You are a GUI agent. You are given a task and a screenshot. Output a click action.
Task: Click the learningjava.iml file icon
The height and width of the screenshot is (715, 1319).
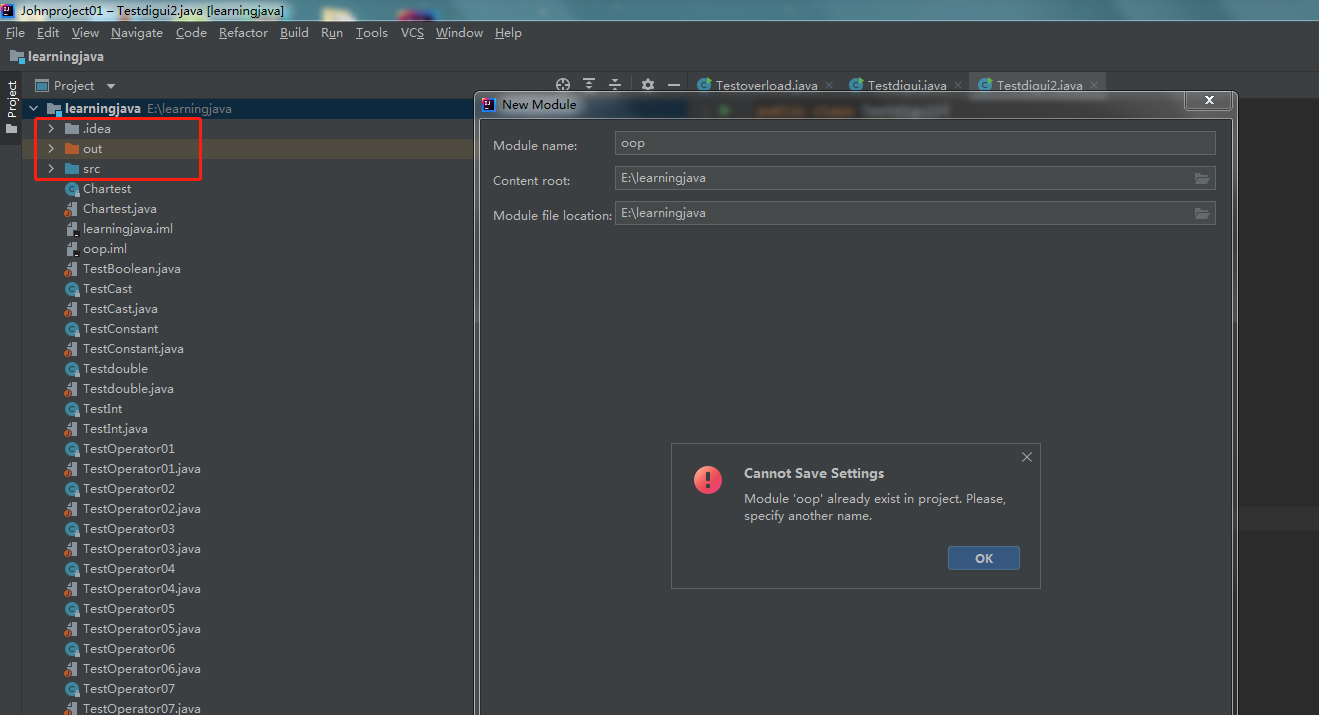point(72,229)
